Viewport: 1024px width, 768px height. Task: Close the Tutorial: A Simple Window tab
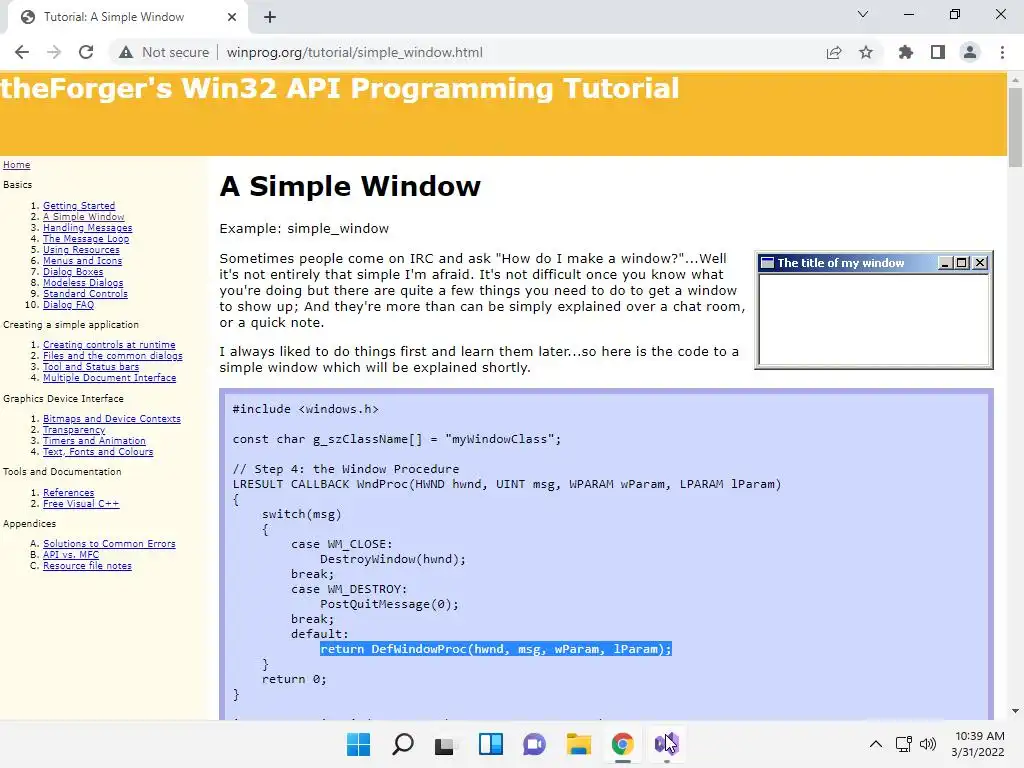click(232, 17)
